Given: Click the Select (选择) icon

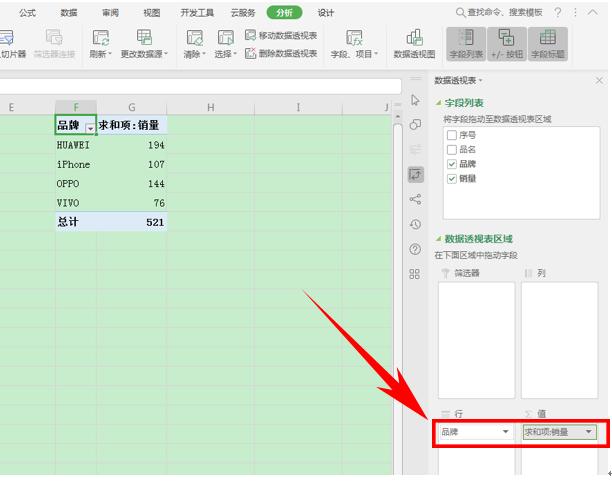Looking at the screenshot, I should tap(226, 38).
